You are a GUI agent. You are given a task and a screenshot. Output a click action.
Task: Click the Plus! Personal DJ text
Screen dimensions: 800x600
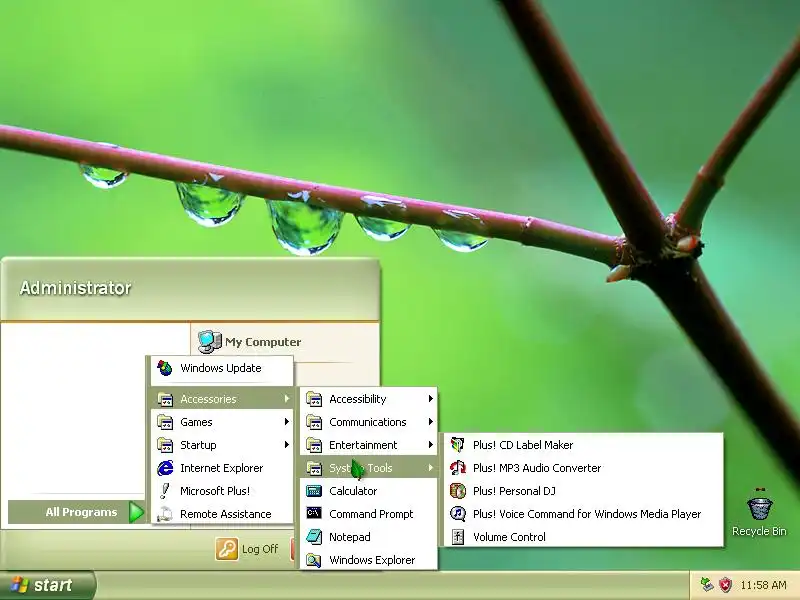[514, 491]
